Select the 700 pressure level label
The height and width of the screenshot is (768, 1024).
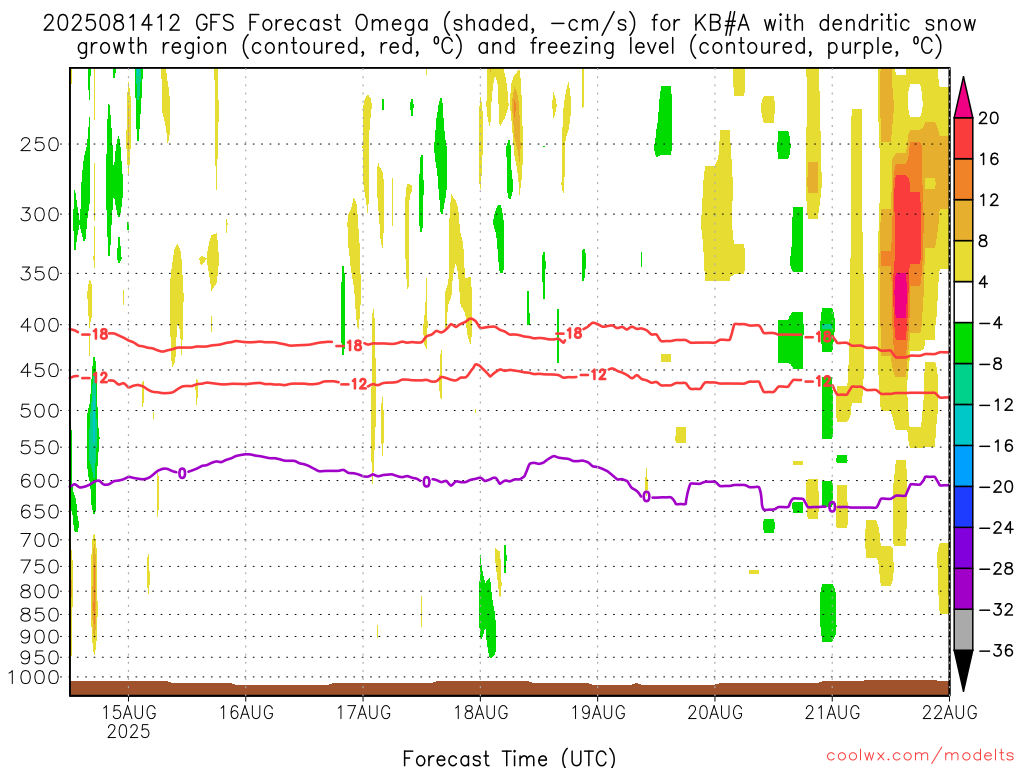pos(40,541)
